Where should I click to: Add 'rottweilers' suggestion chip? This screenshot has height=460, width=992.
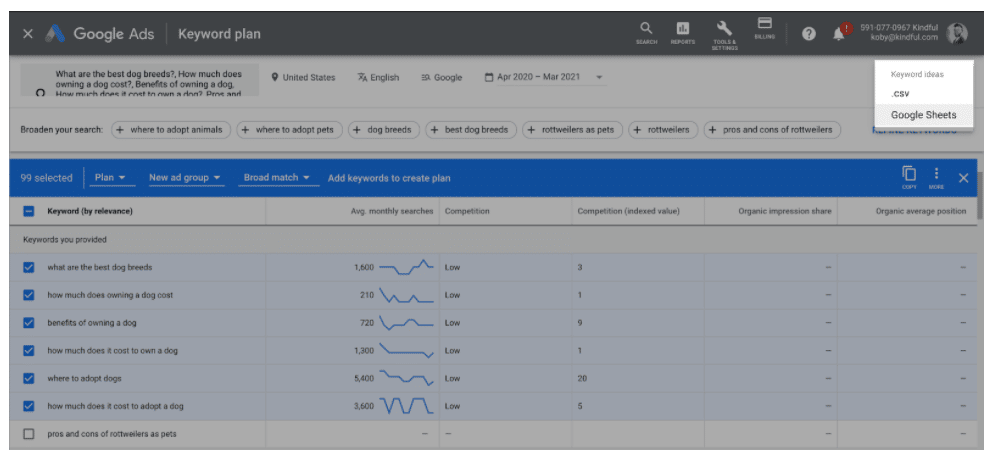663,130
